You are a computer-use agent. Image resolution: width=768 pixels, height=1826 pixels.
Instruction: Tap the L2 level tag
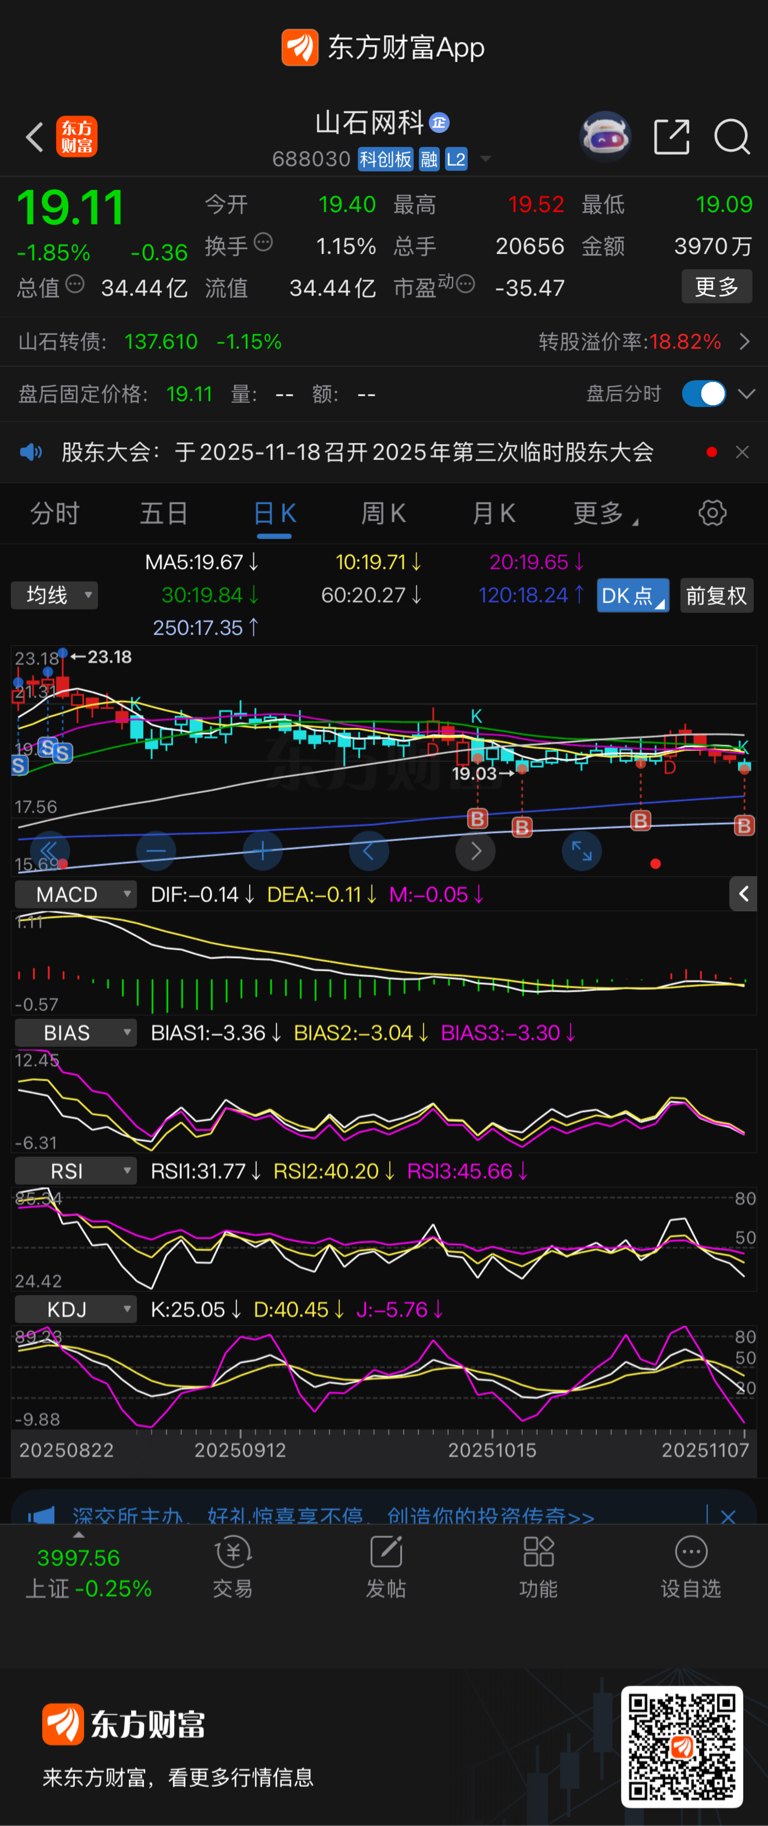point(456,159)
